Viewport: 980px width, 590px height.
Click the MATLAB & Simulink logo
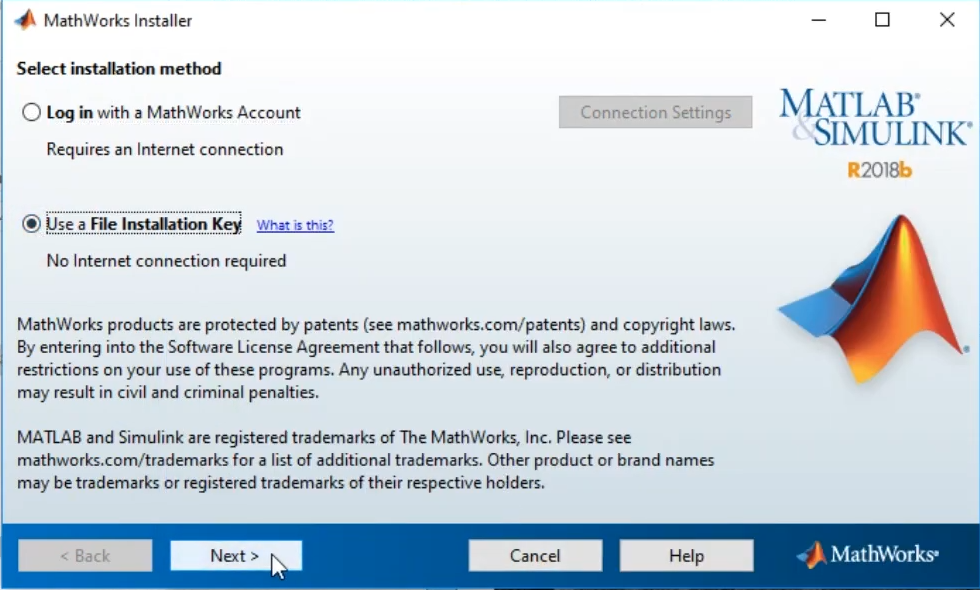point(874,118)
